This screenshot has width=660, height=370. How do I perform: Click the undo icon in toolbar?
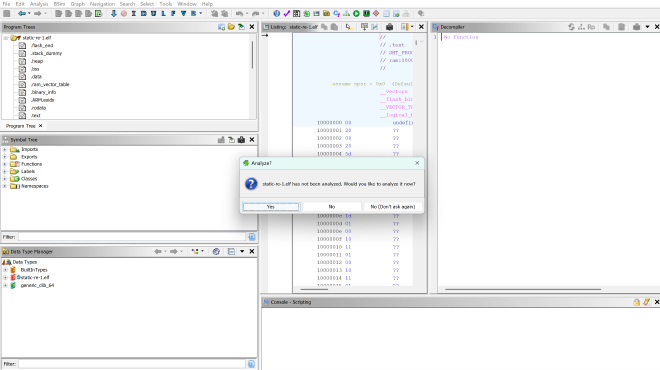[240, 13]
